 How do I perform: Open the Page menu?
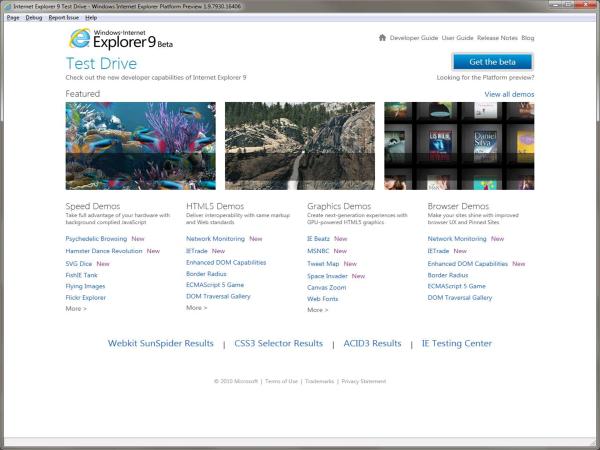[x=13, y=18]
